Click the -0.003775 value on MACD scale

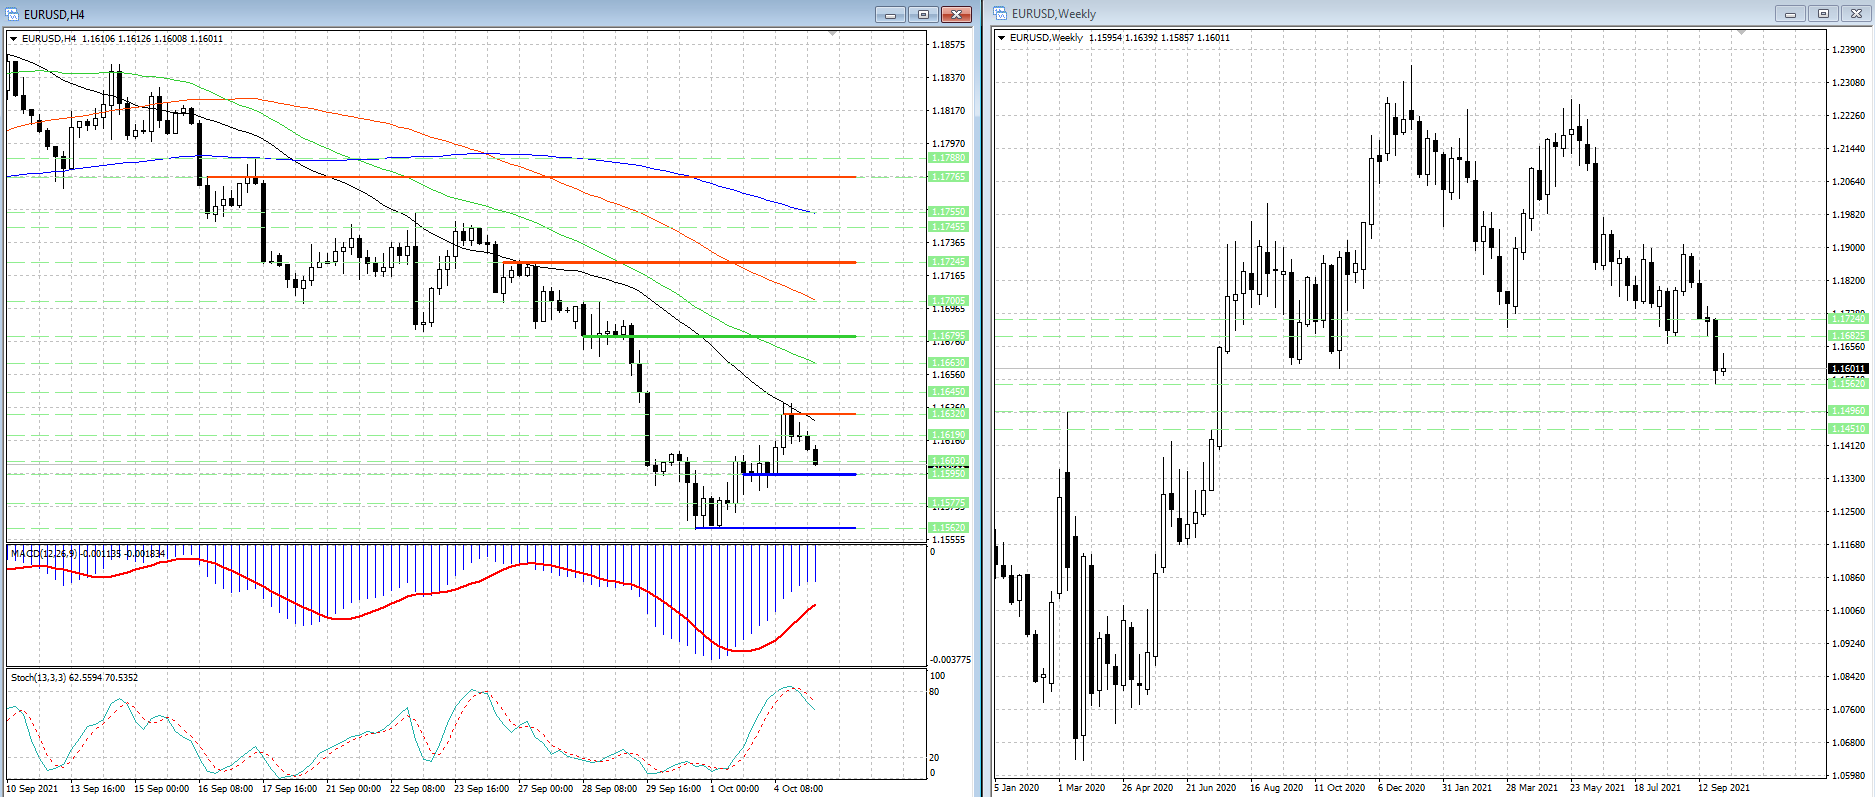click(950, 660)
